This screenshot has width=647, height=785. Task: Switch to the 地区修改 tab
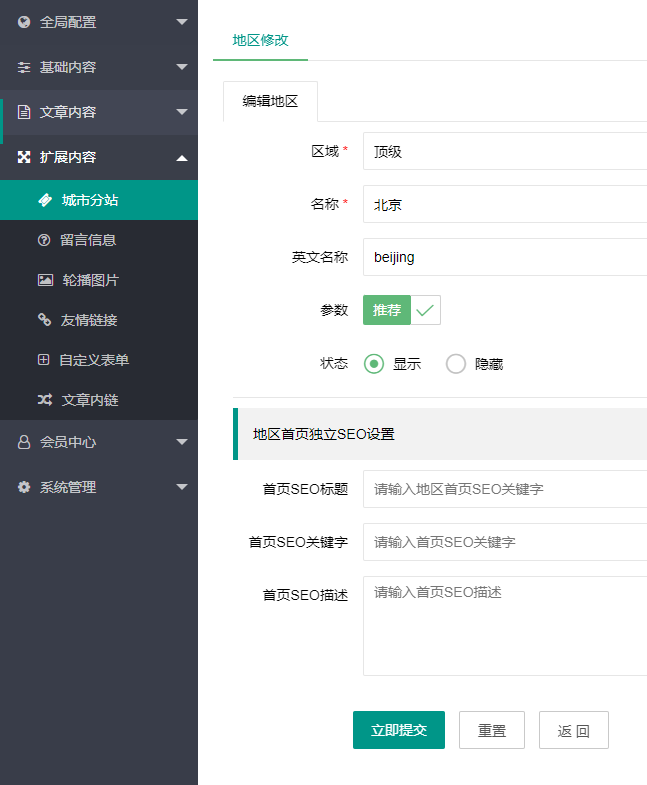tap(260, 40)
